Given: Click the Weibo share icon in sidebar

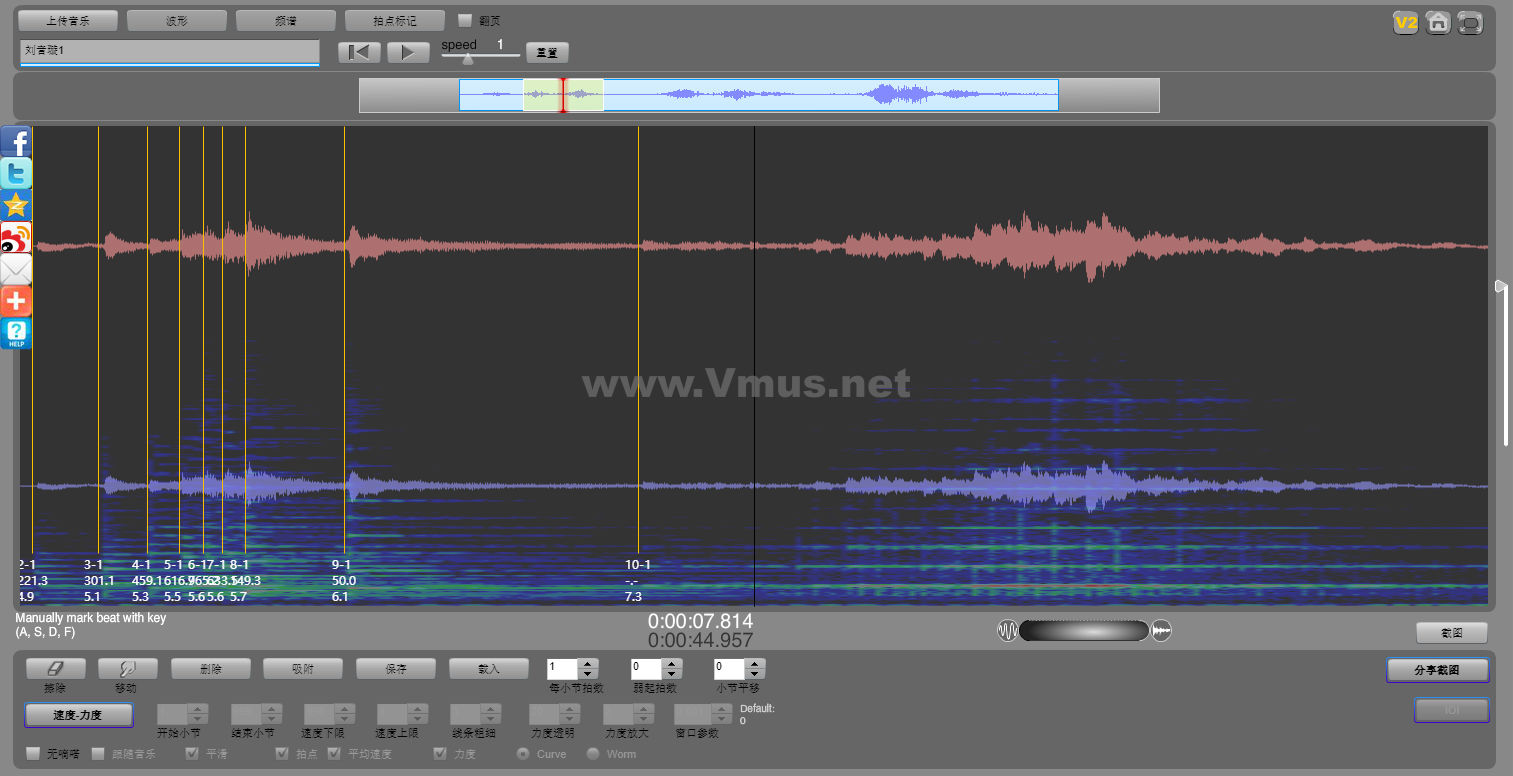Looking at the screenshot, I should (16, 238).
